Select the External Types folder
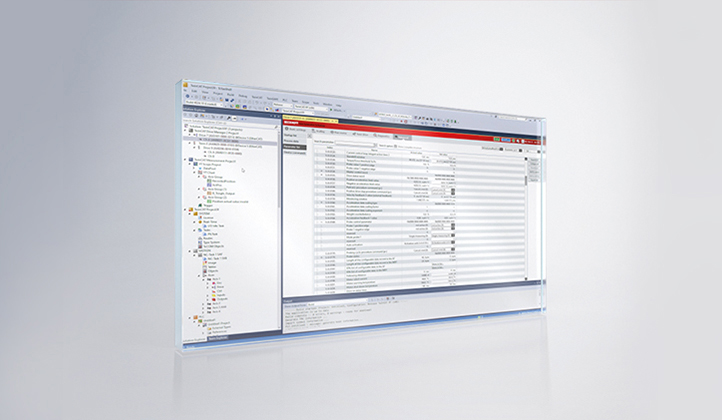This screenshot has width=722, height=420. click(x=219, y=327)
